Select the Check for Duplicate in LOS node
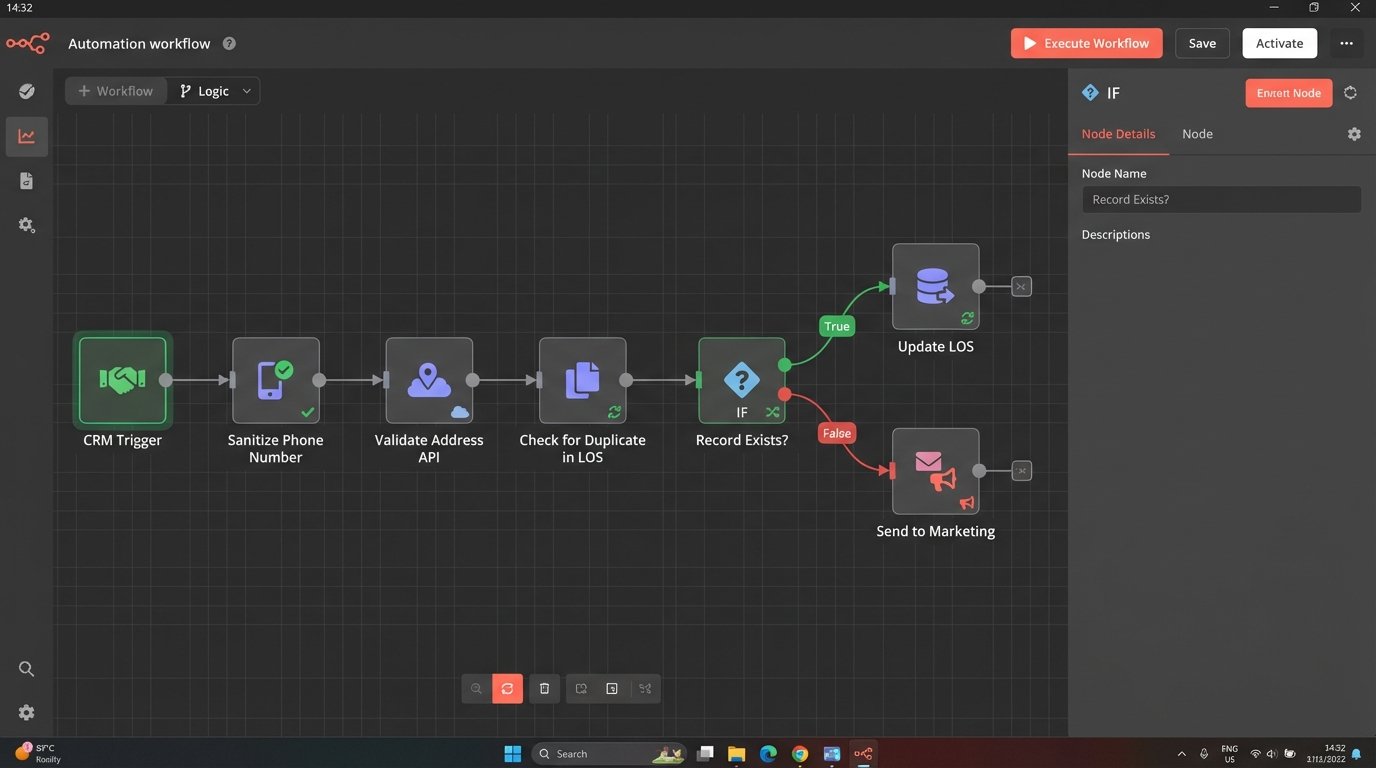The width and height of the screenshot is (1376, 768). [582, 380]
